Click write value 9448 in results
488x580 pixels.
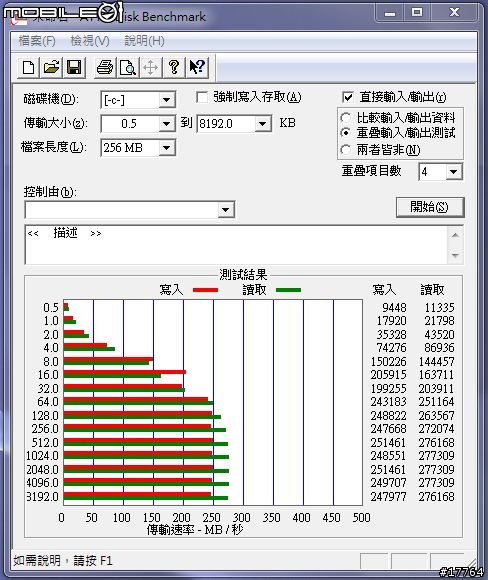(394, 307)
